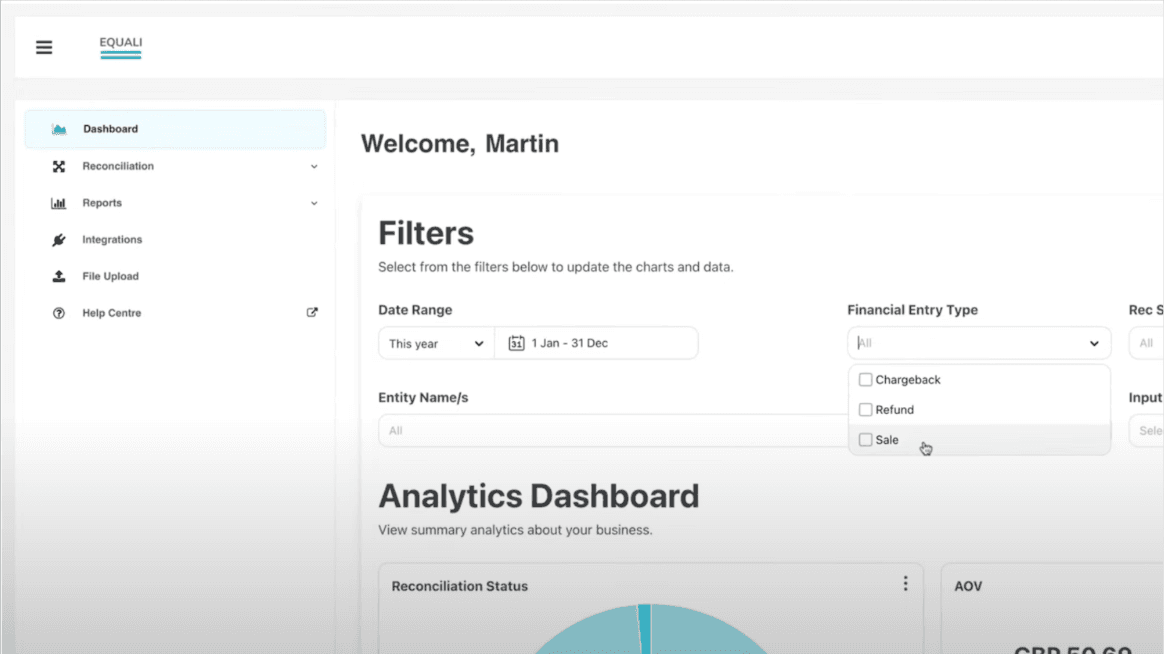The height and width of the screenshot is (654, 1164).
Task: Open the hamburger menu
Action: coord(44,48)
